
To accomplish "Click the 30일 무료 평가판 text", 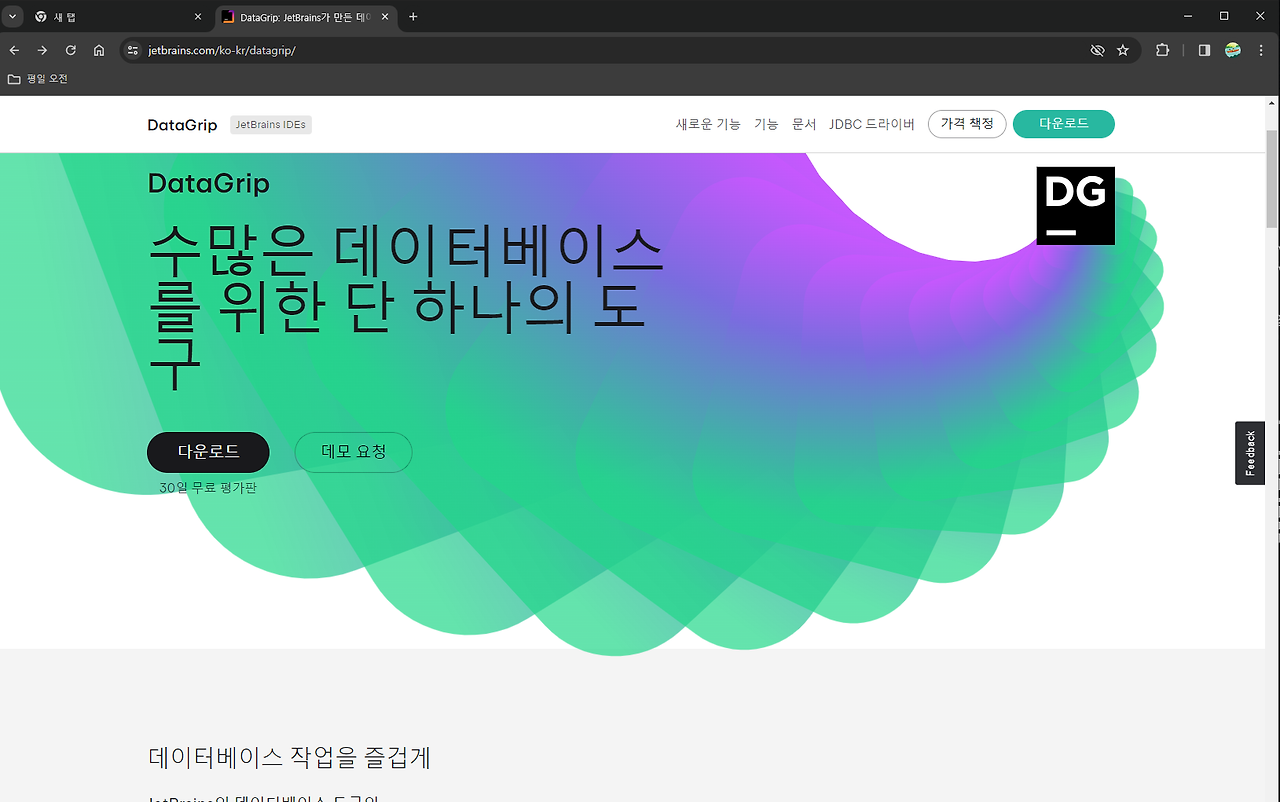I will [x=208, y=488].
